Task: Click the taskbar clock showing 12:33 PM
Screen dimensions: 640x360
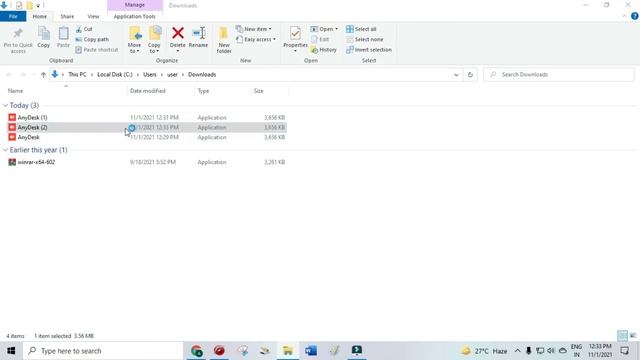Action: point(600,351)
